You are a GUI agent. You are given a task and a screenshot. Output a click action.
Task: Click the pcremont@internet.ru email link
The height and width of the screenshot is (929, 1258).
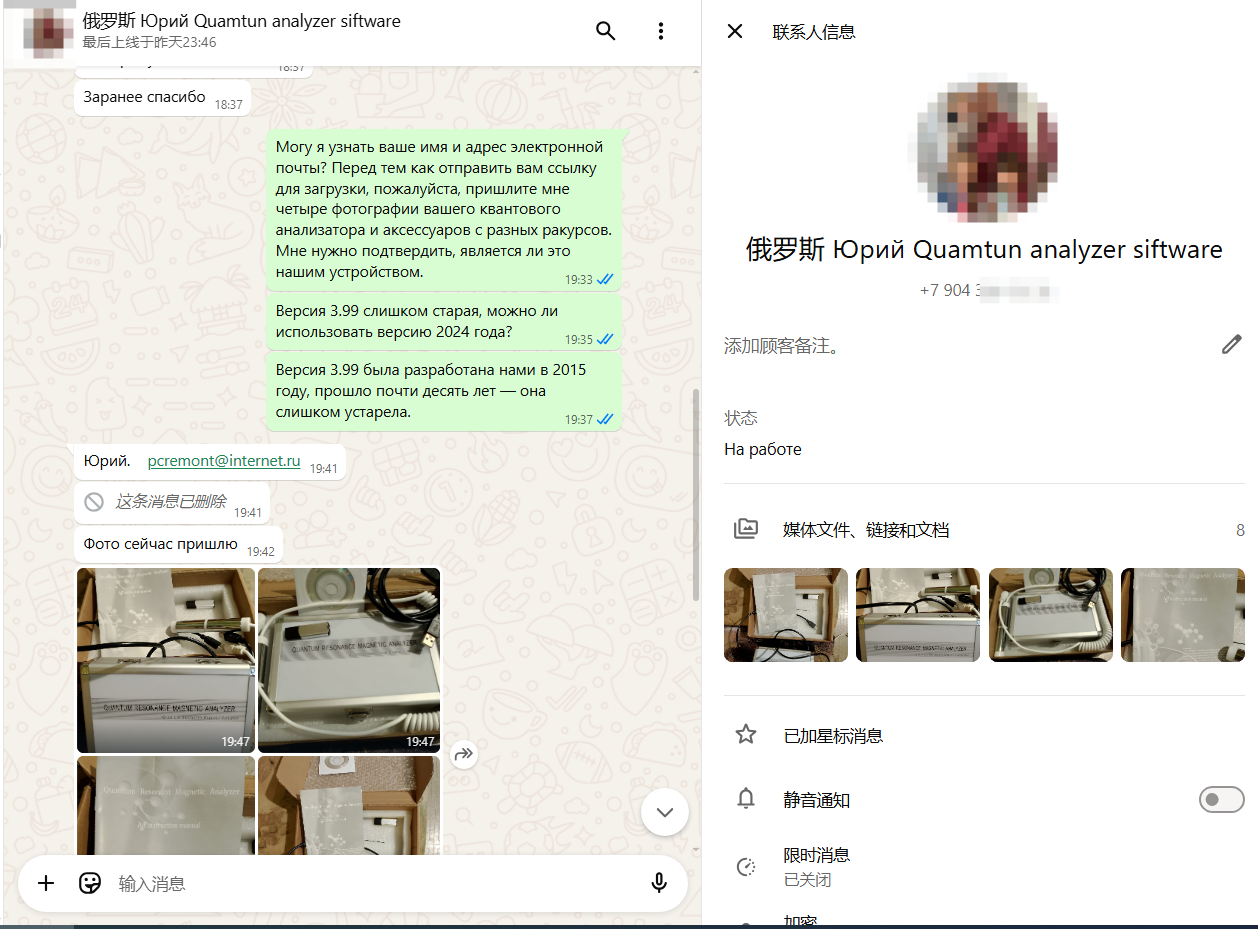pyautogui.click(x=224, y=461)
